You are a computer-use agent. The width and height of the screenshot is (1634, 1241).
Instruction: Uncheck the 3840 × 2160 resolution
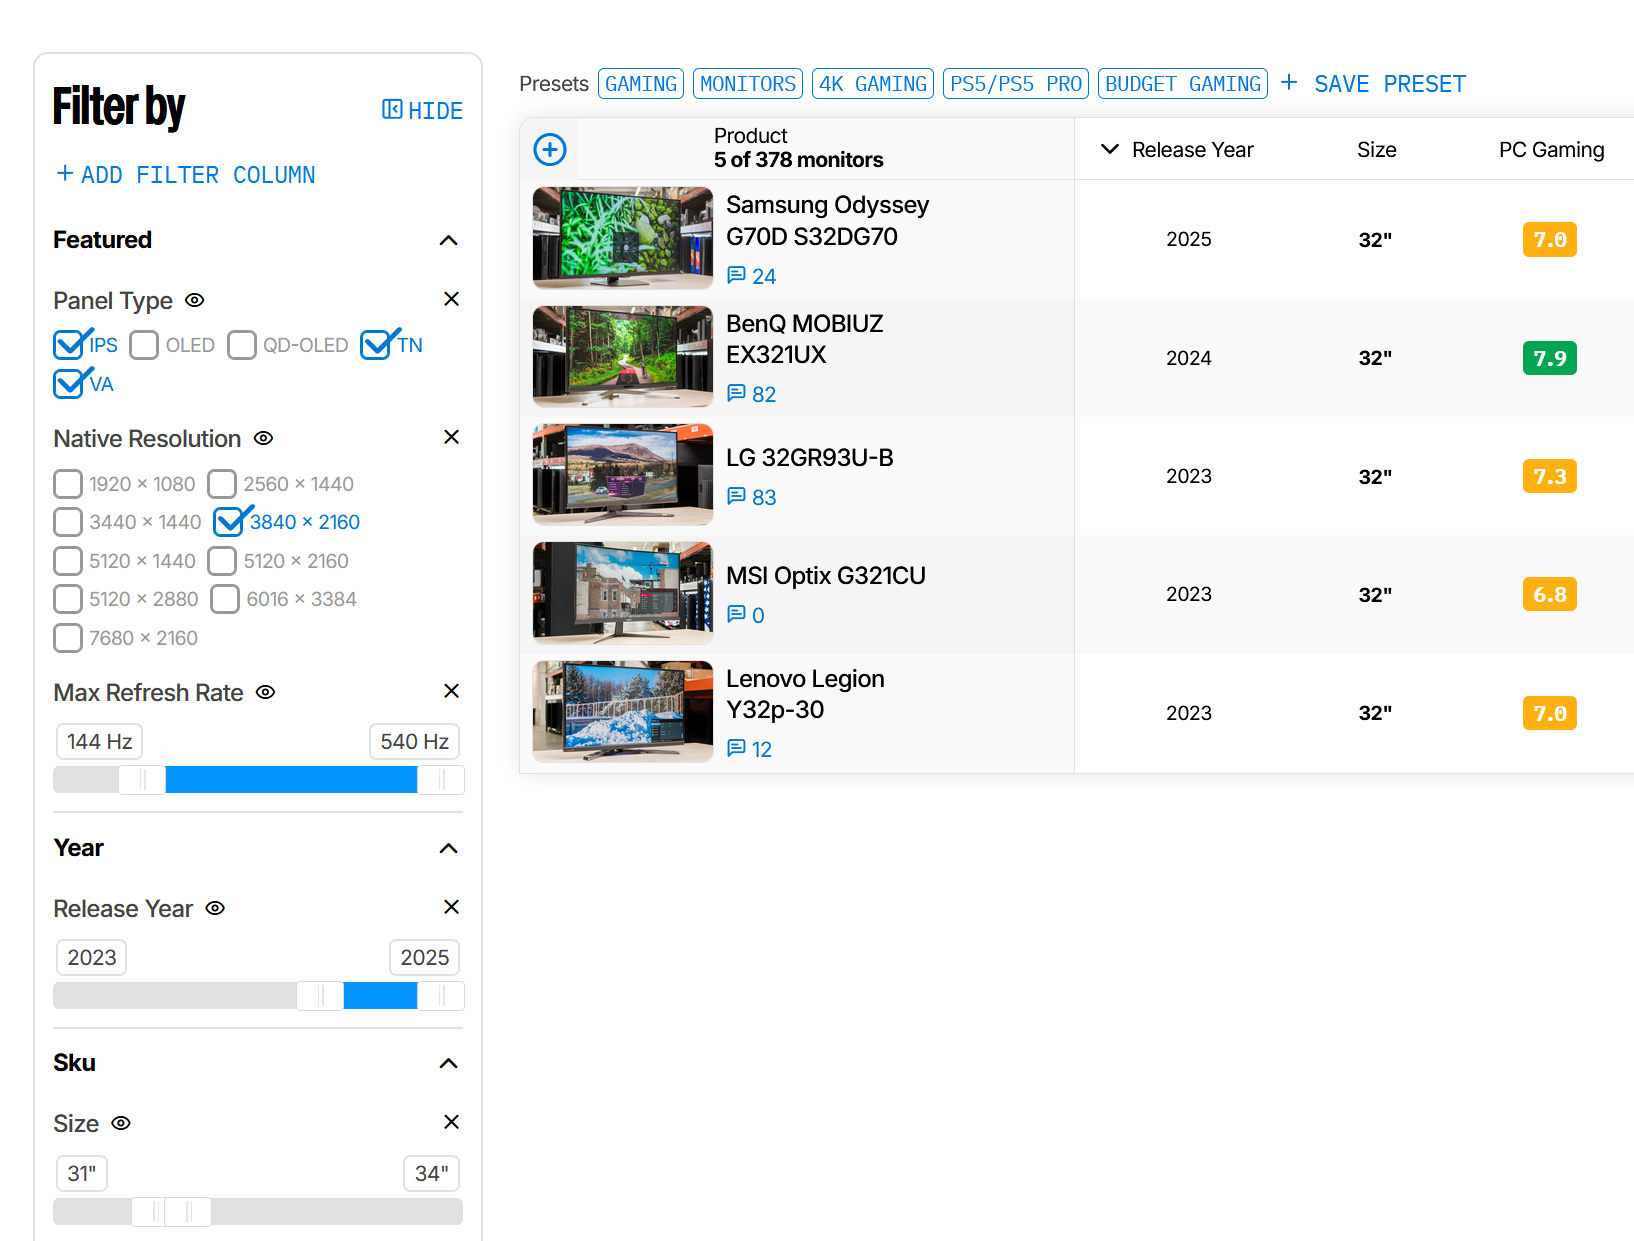229,522
